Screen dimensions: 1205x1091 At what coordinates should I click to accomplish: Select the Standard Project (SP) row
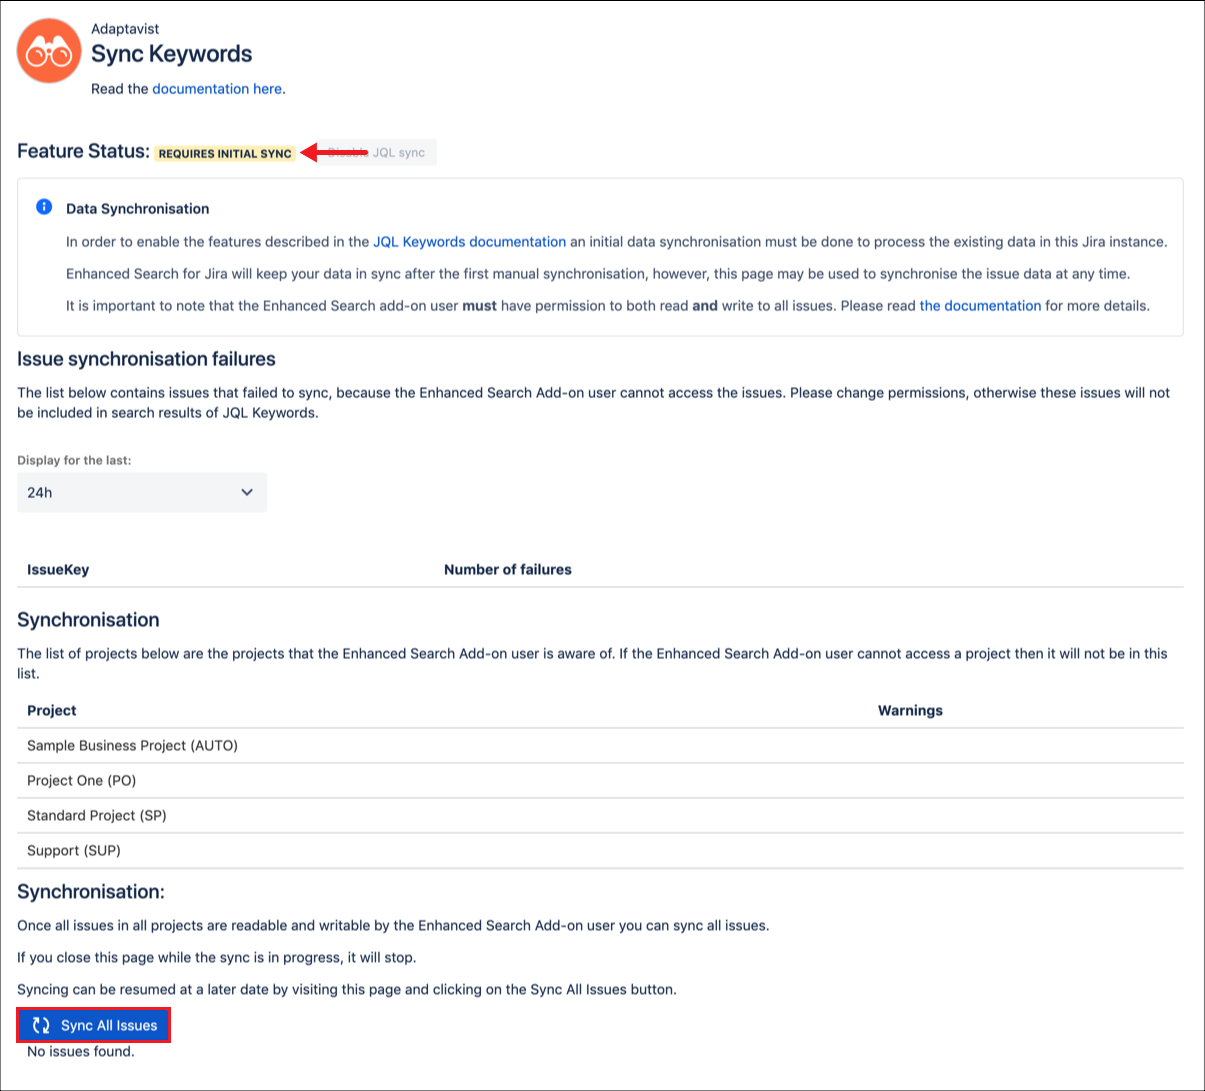coord(600,816)
